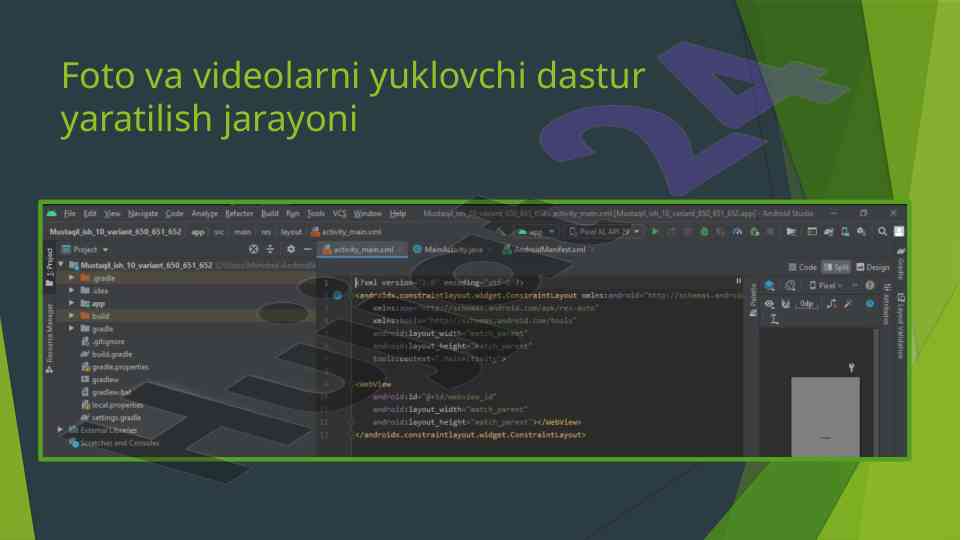961x540 pixels.
Task: Select gradle.properties file in project tree
Action: click(x=119, y=367)
